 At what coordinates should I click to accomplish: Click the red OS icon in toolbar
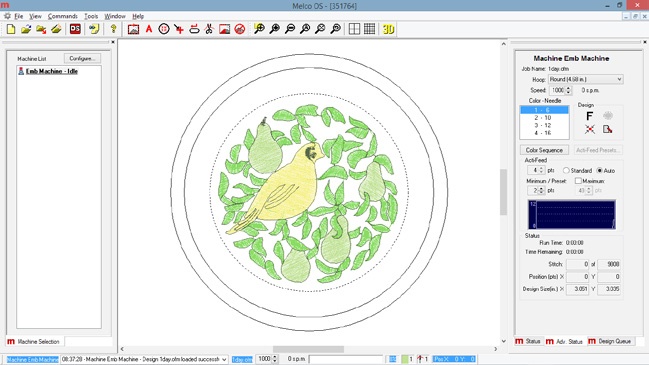click(x=75, y=29)
